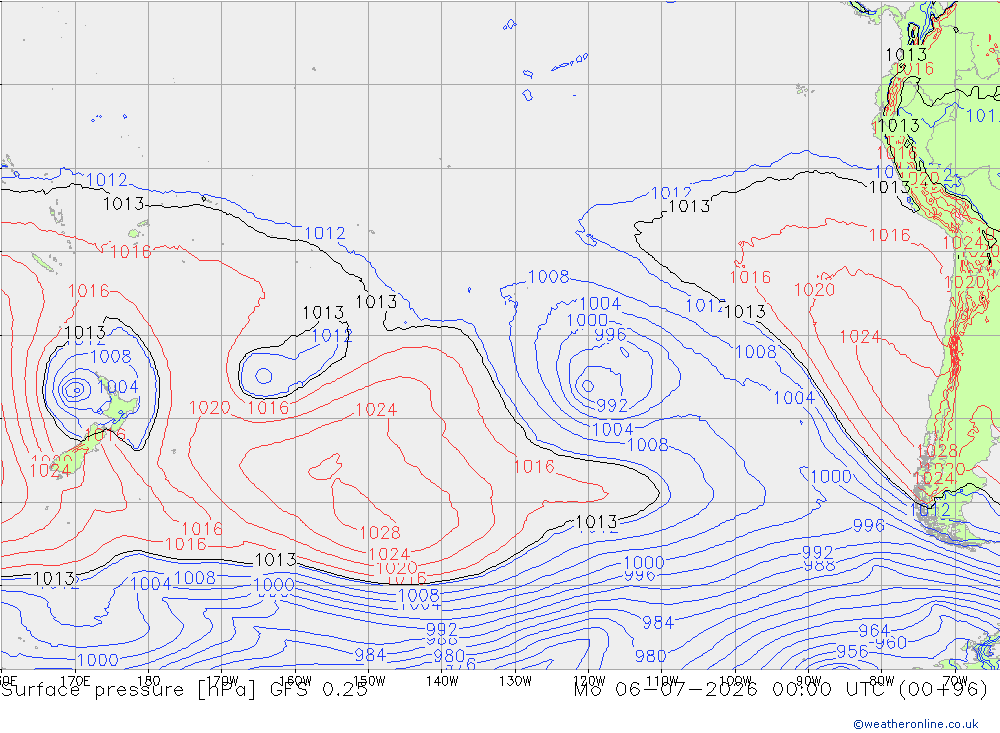The height and width of the screenshot is (733, 1000).
Task: Click the 960 isobar label
Action: 891,643
